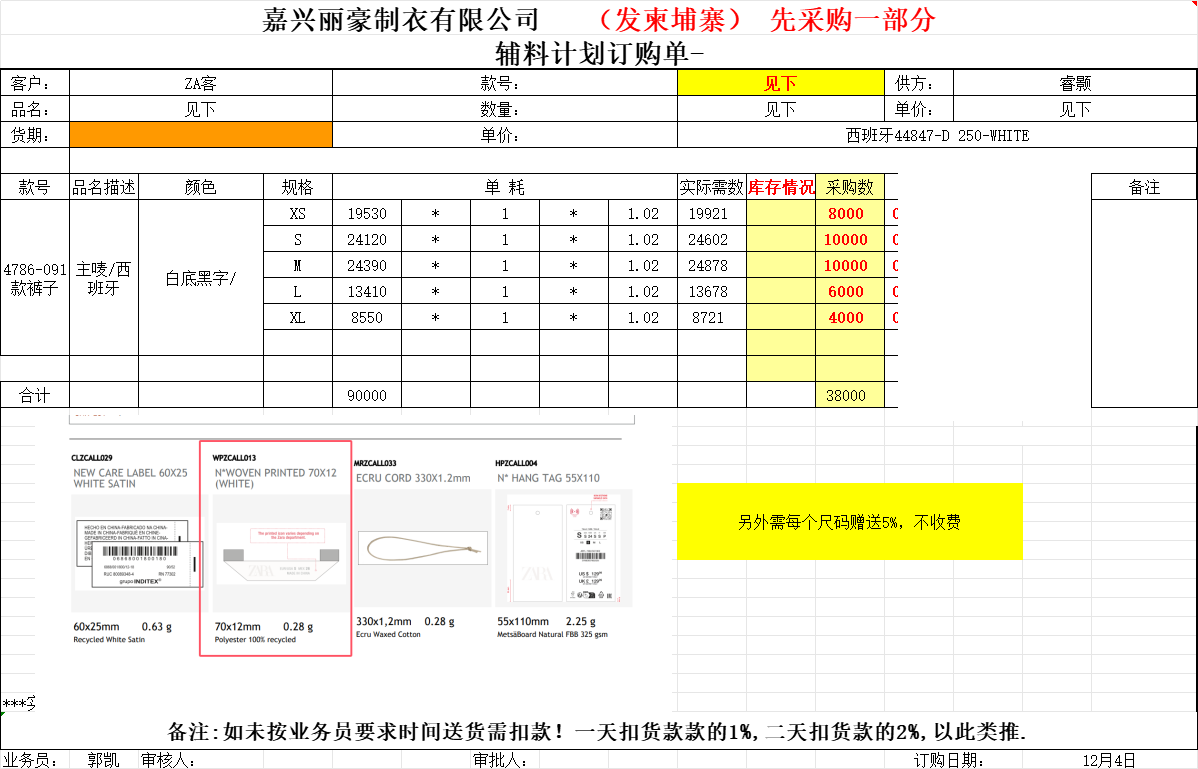Click the total quantity cell 90000

click(366, 395)
